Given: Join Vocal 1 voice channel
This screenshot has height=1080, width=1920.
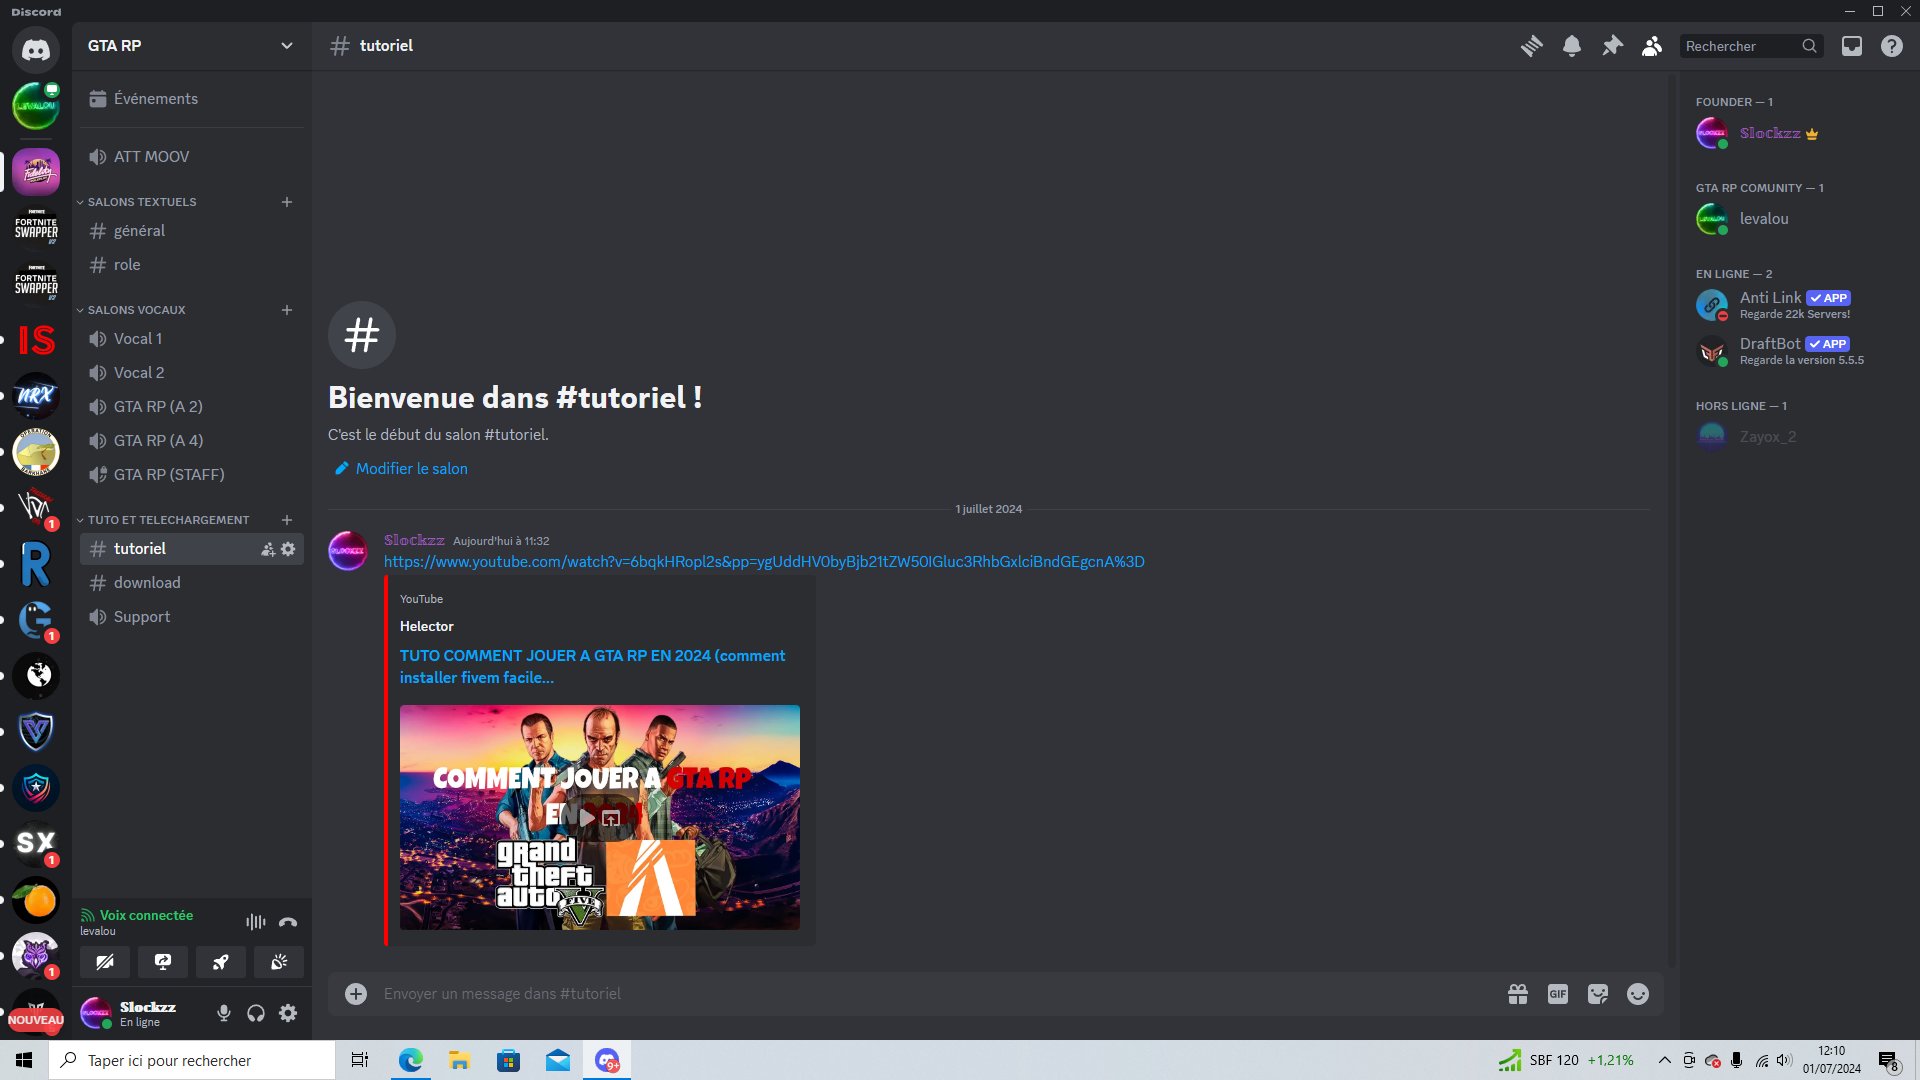Looking at the screenshot, I should pyautogui.click(x=191, y=339).
